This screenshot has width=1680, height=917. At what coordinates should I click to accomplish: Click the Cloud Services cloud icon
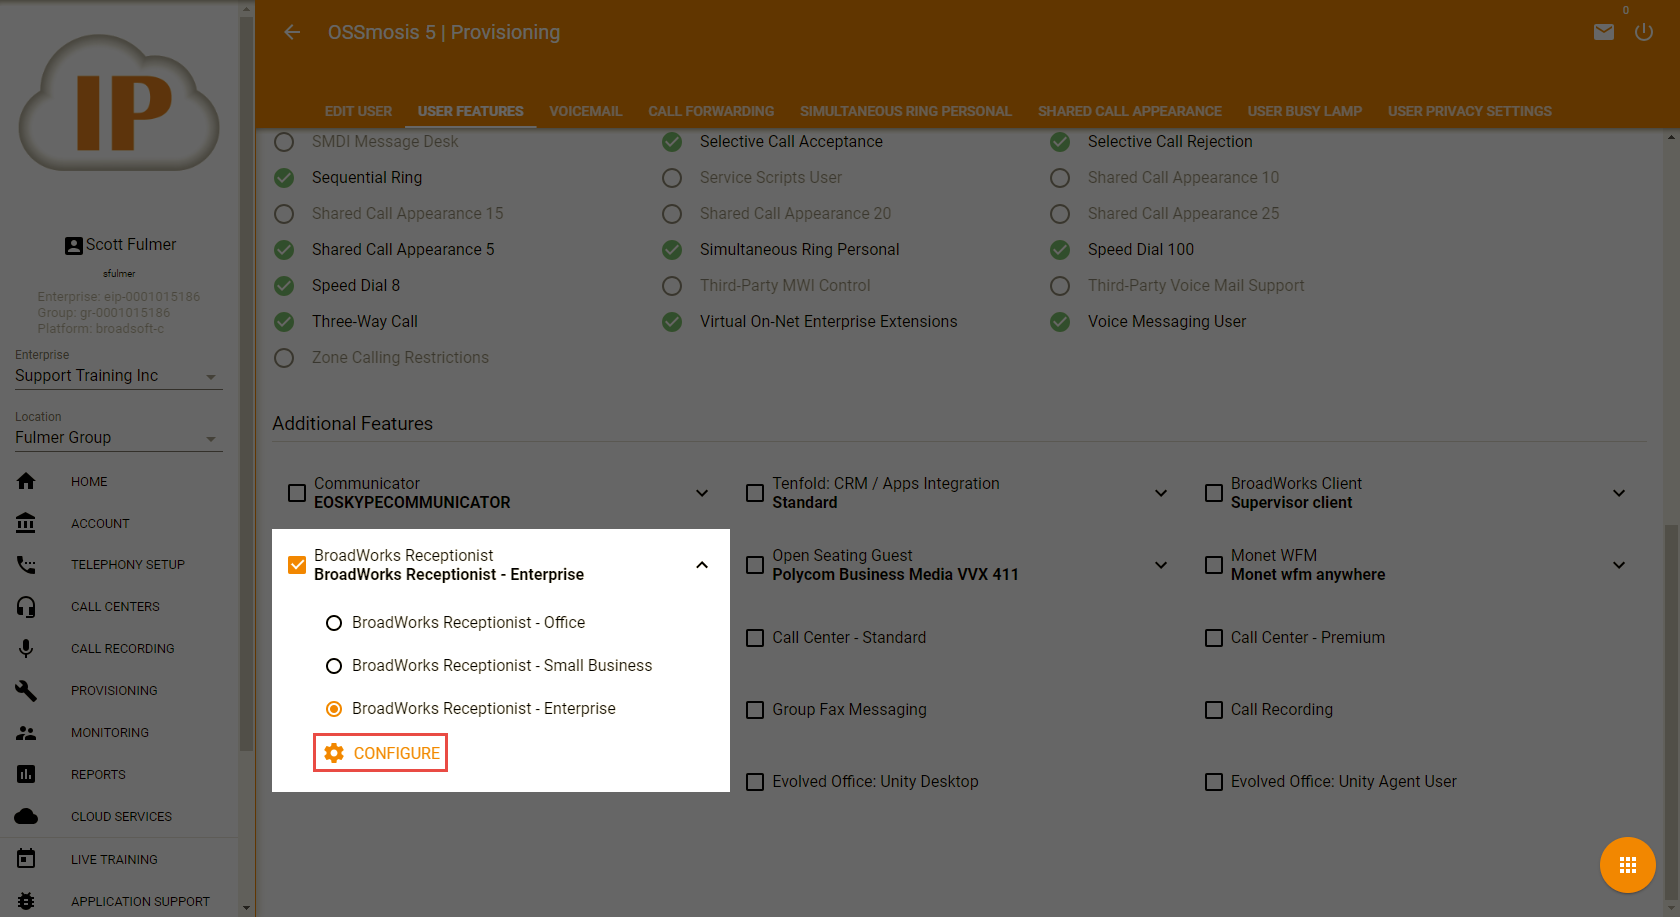point(27,817)
